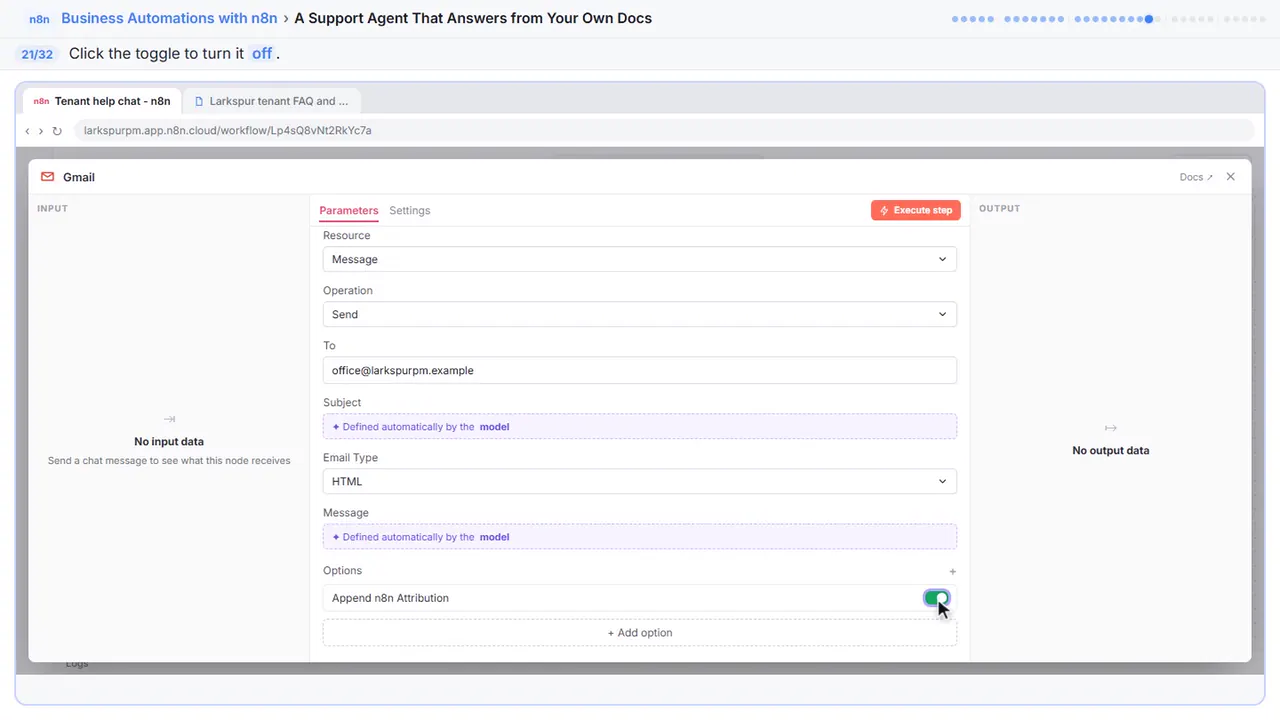This screenshot has height=720, width=1280.
Task: Click the Message field defined by model
Action: pyautogui.click(x=640, y=537)
